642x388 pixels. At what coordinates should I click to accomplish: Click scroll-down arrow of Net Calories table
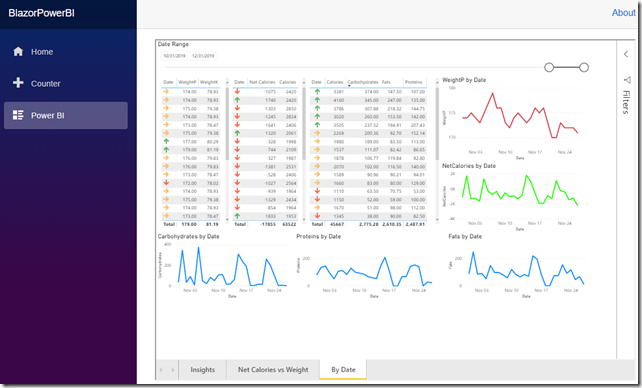(x=304, y=219)
